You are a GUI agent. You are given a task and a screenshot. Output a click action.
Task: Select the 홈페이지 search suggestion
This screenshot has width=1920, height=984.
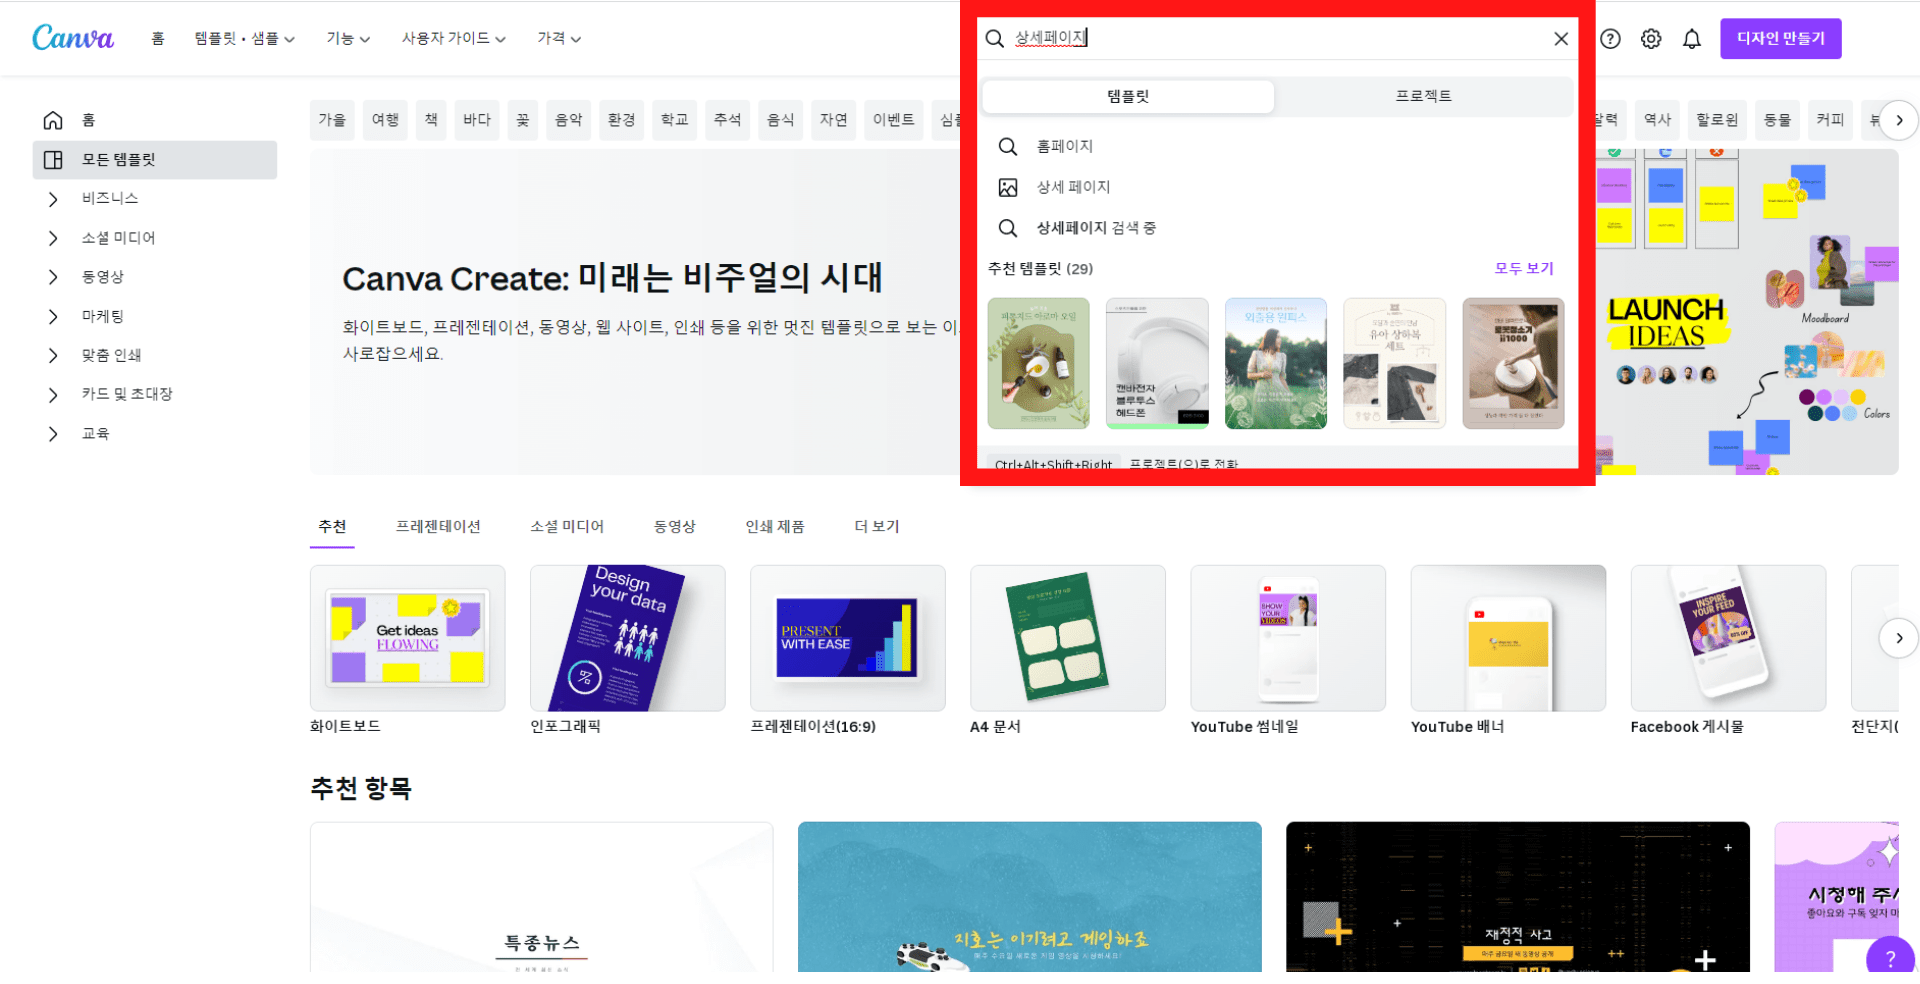pyautogui.click(x=1064, y=147)
